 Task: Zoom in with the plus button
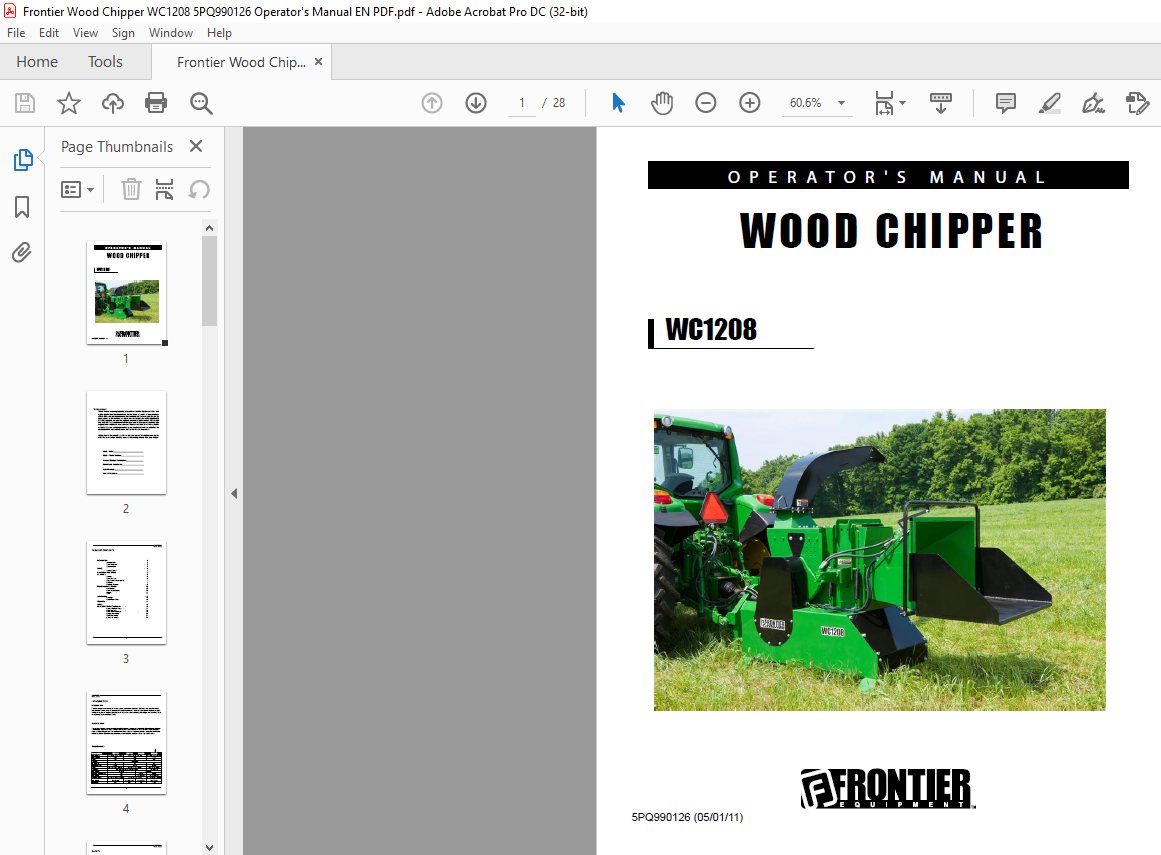pyautogui.click(x=750, y=103)
